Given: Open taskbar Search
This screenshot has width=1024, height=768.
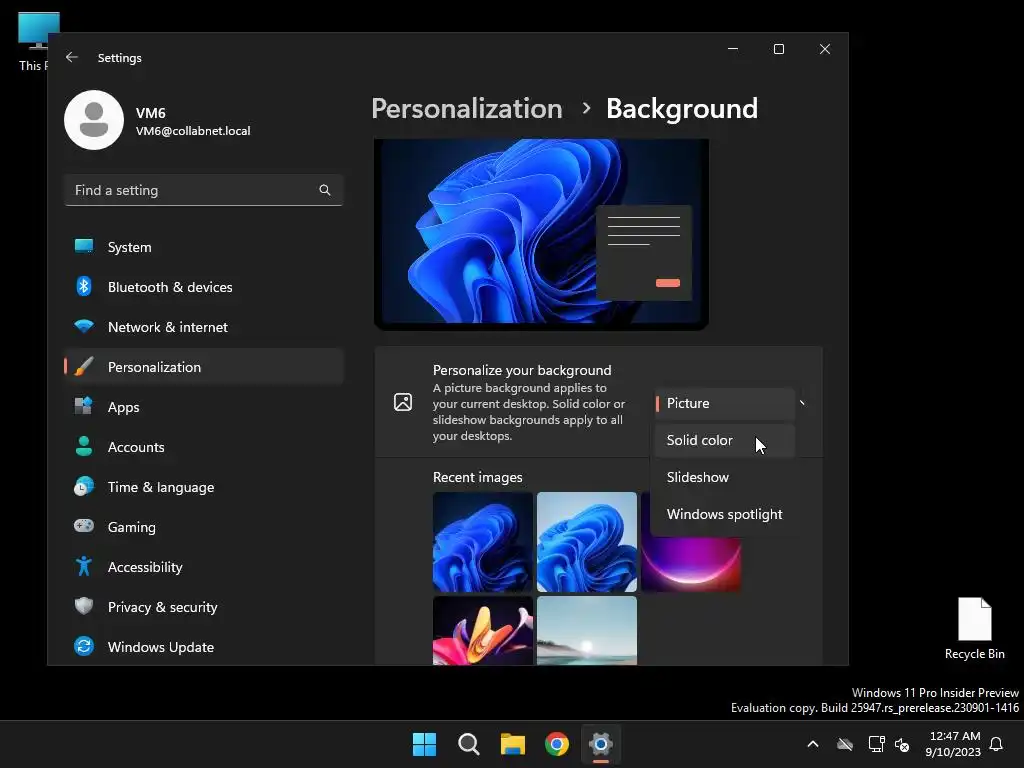Looking at the screenshot, I should (x=469, y=744).
